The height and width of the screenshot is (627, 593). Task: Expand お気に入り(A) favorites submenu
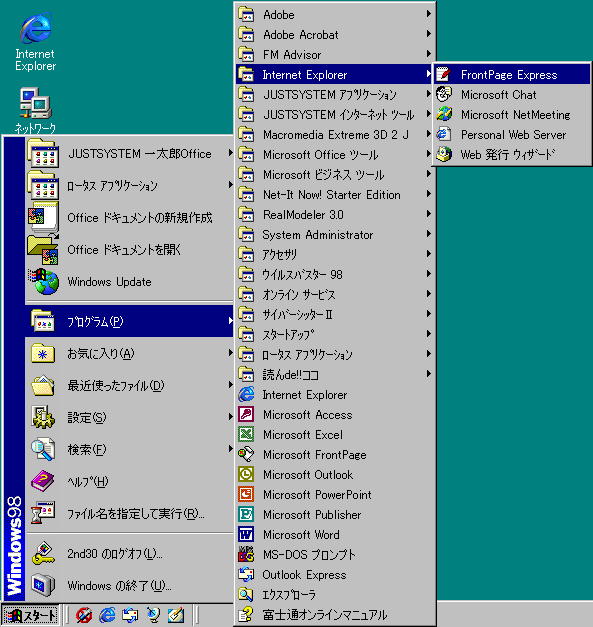coord(130,353)
